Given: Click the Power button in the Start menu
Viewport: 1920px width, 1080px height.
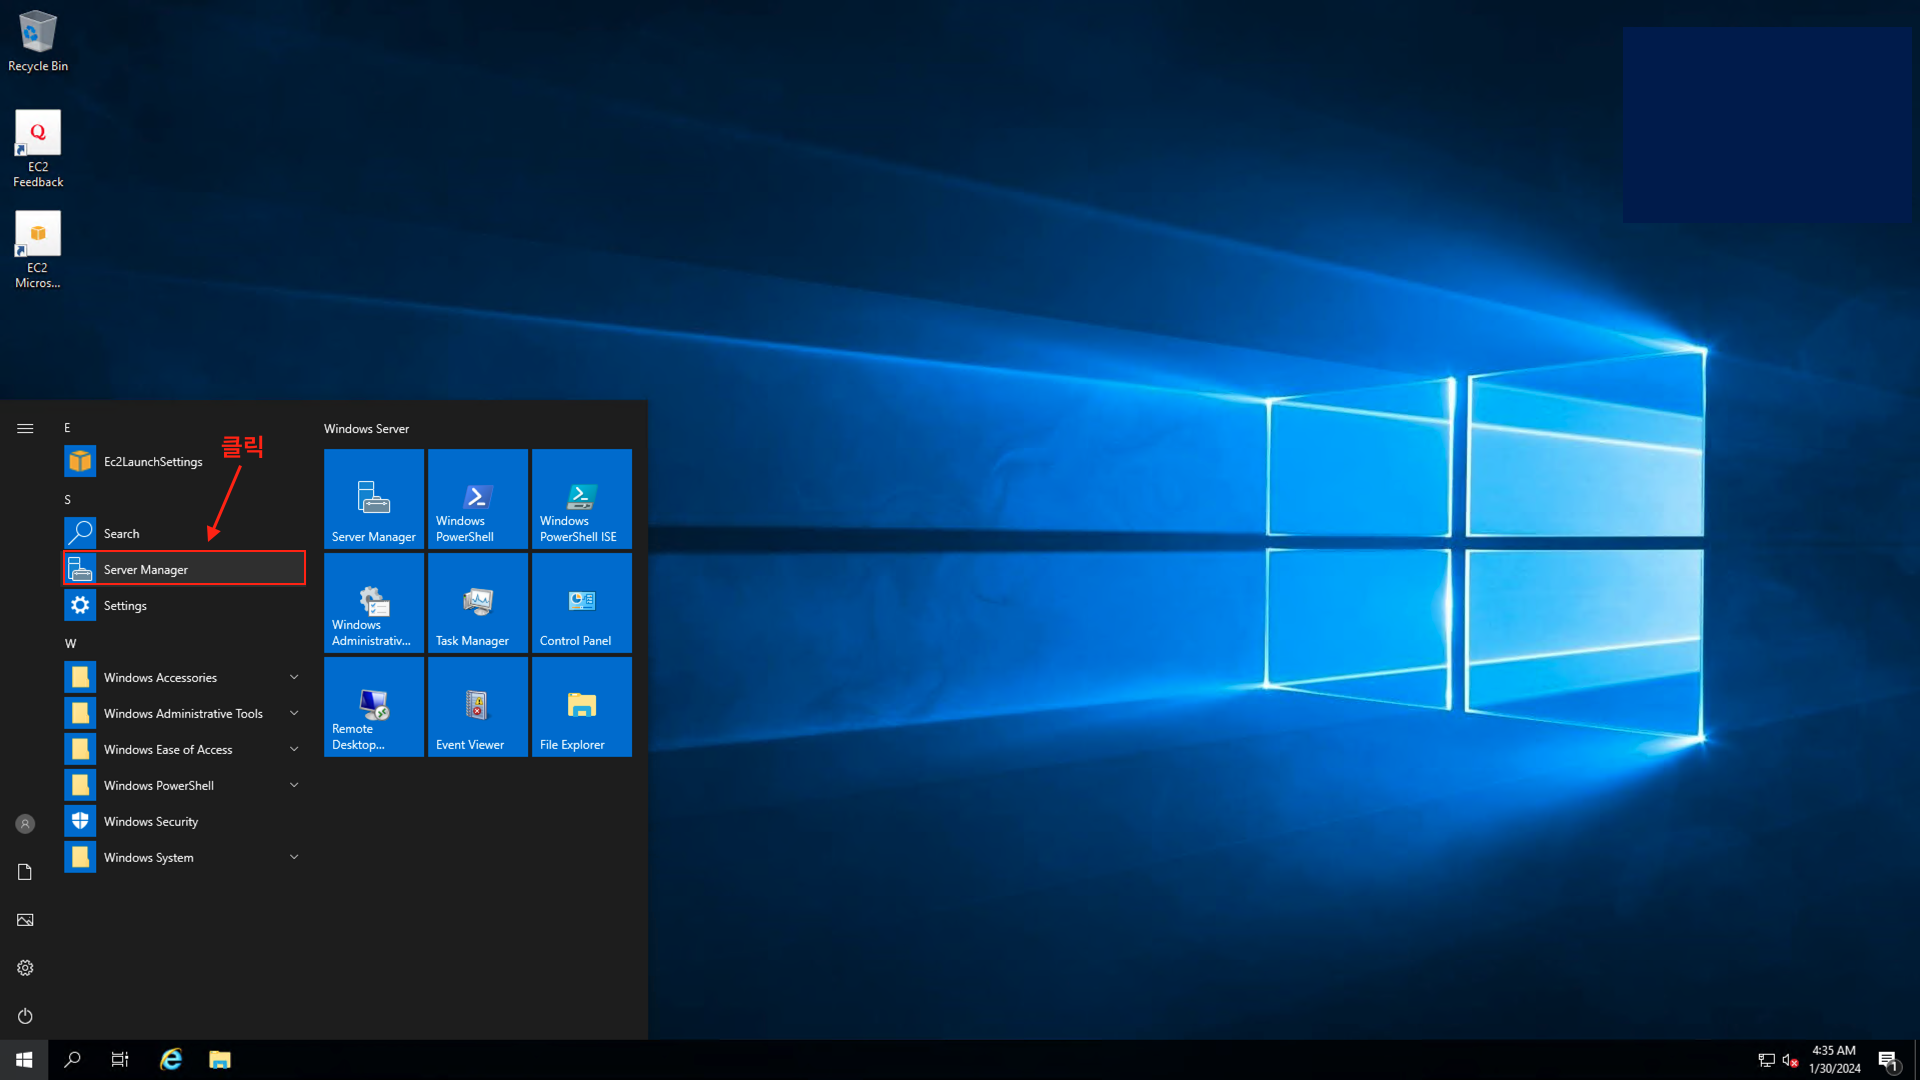Looking at the screenshot, I should click(x=25, y=1016).
